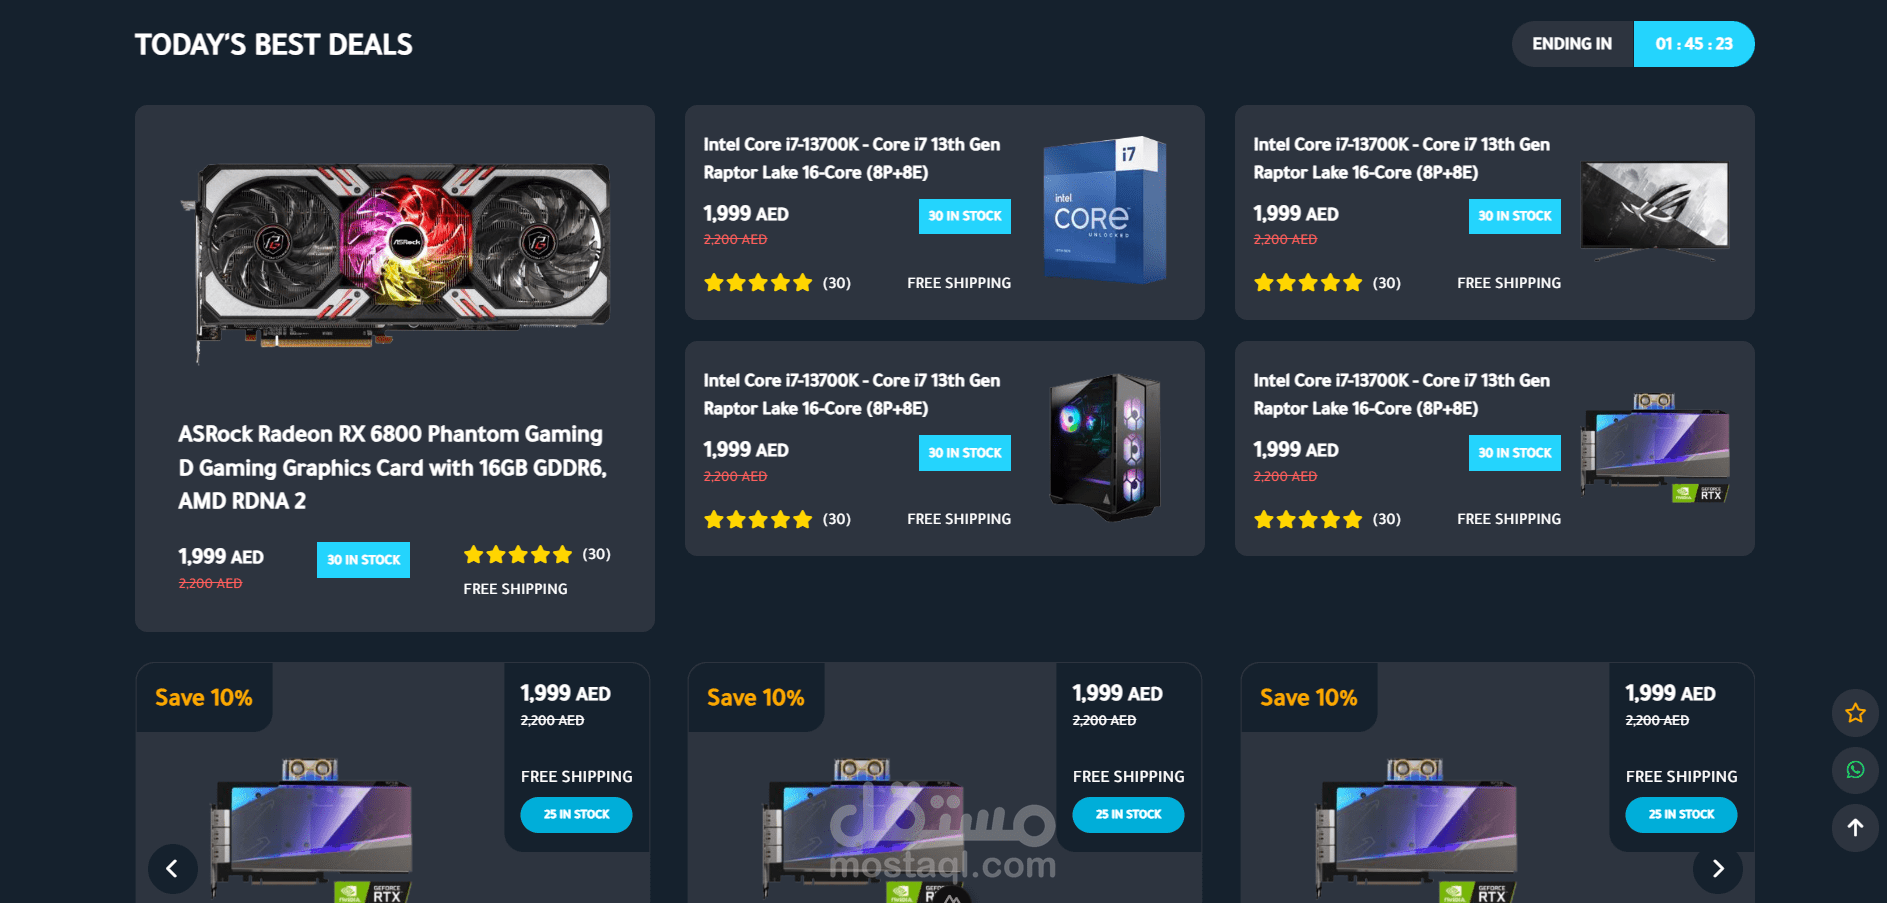The width and height of the screenshot is (1887, 903).
Task: Open the ASRock Radeon RX 6800 image
Action: point(395,260)
